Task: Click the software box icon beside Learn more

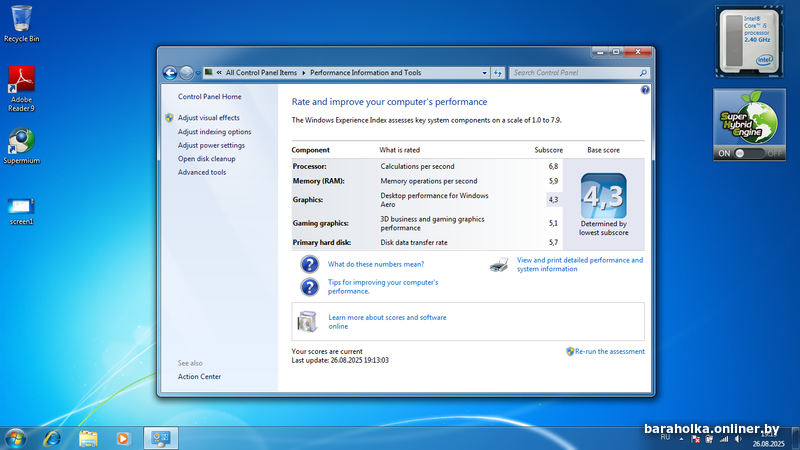Action: tap(307, 321)
